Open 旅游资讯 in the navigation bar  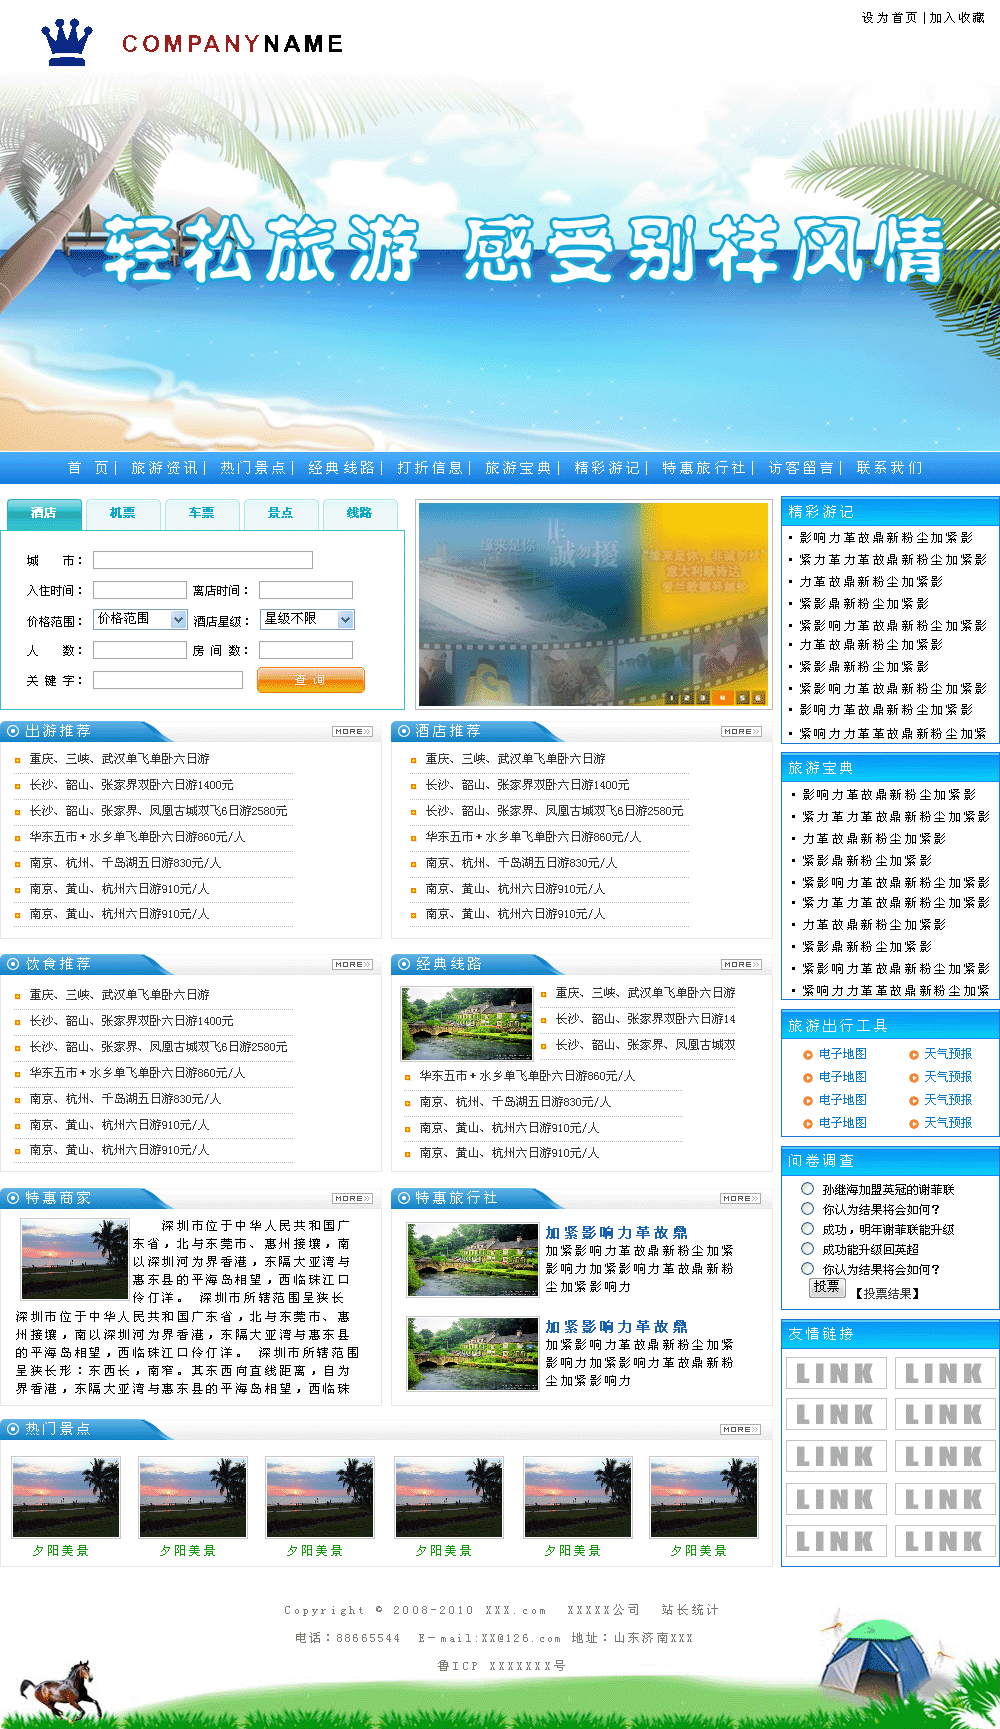coord(164,468)
